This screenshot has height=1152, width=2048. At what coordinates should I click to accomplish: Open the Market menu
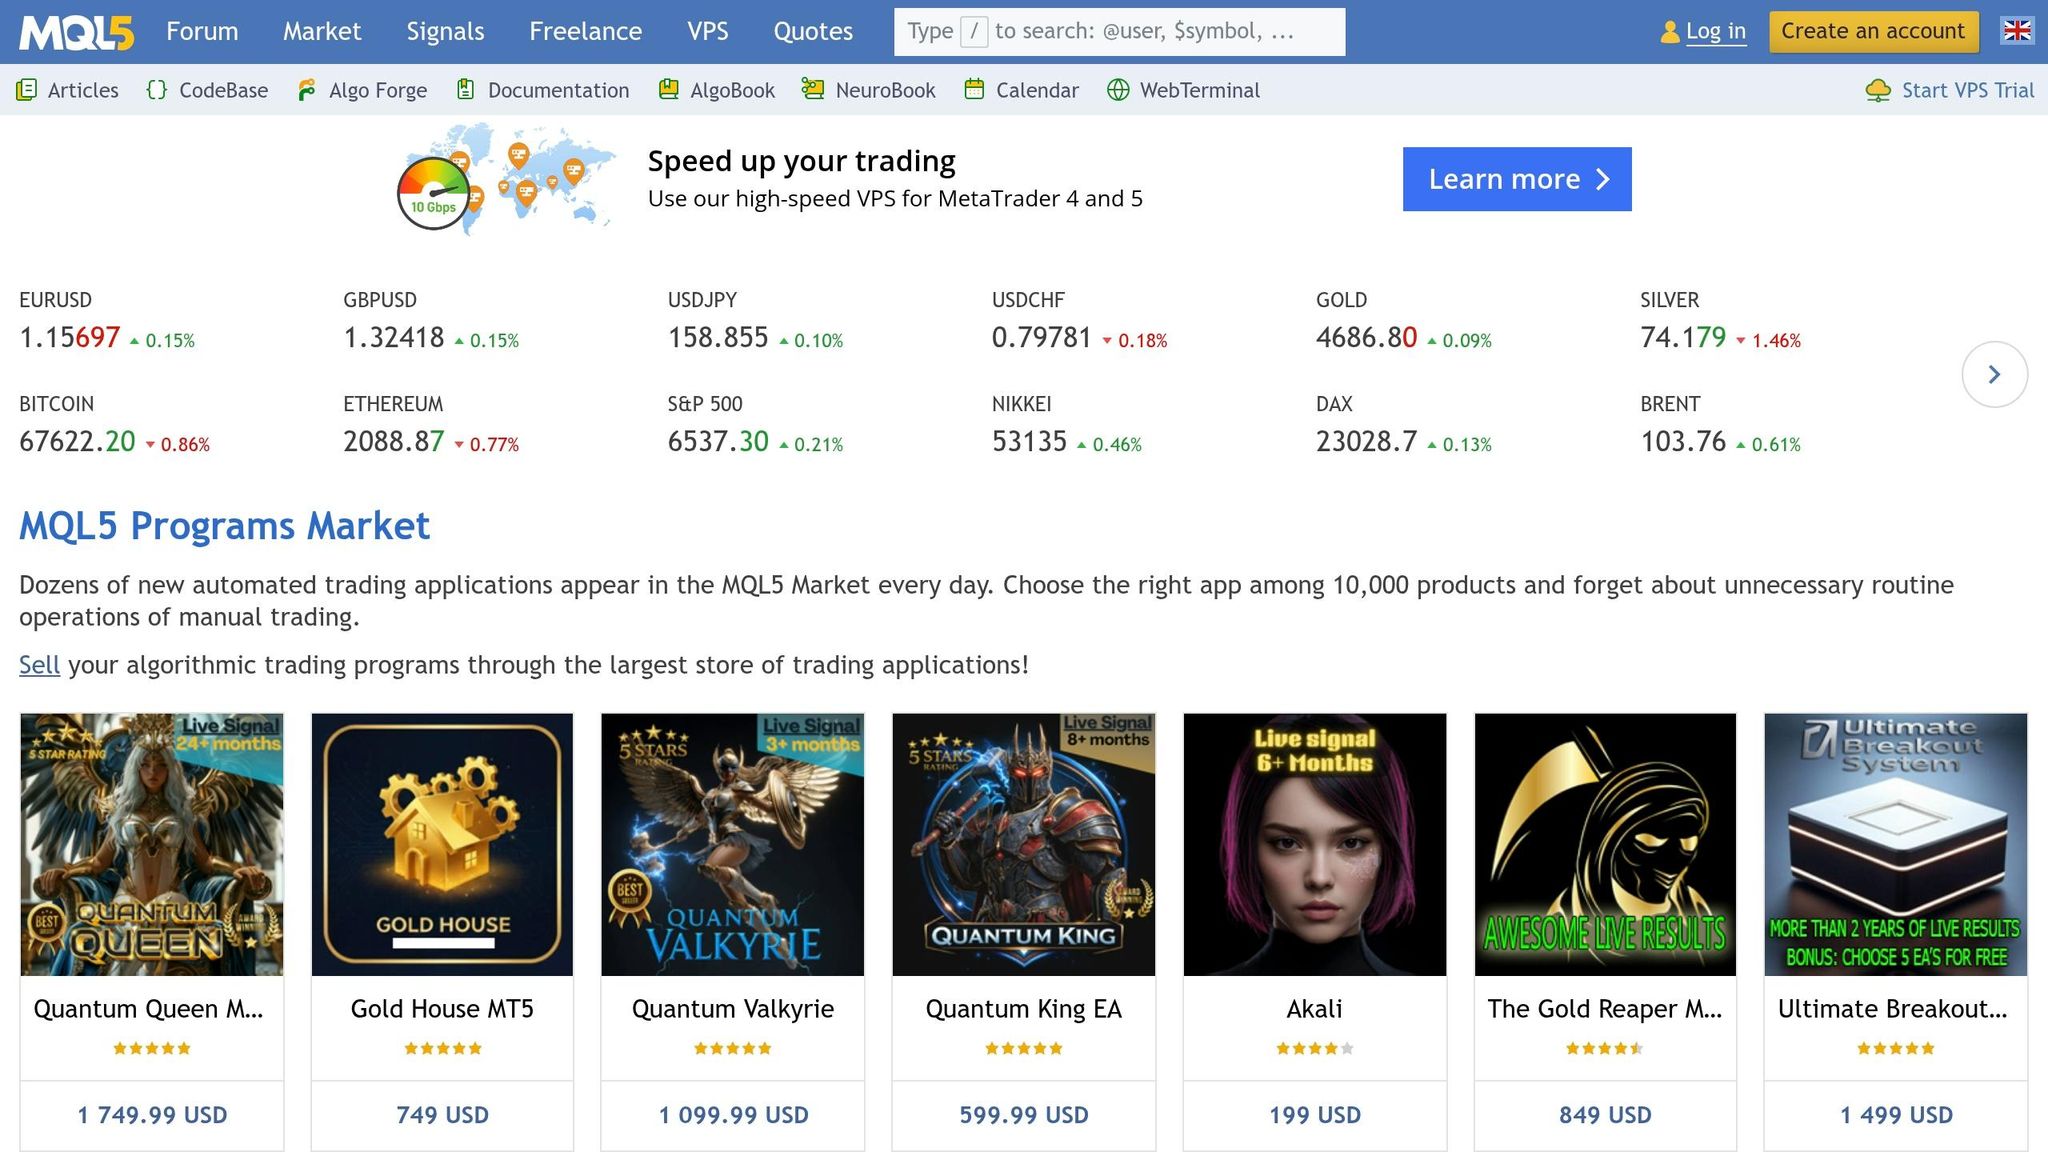point(322,31)
